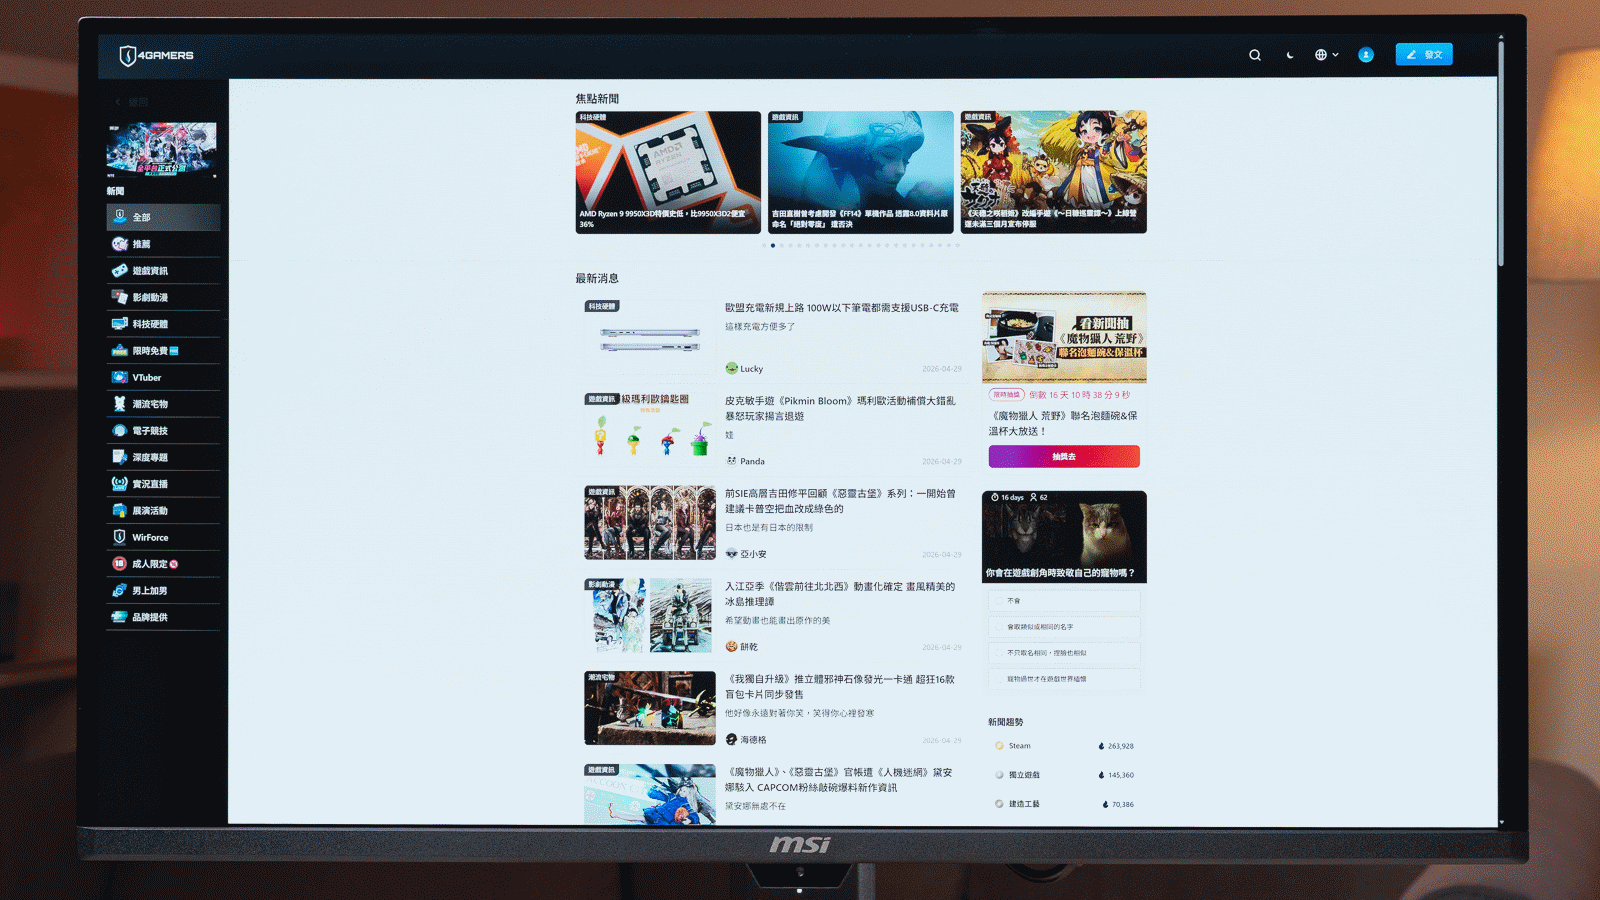Open the user profile avatar icon
The width and height of the screenshot is (1600, 900).
1366,55
